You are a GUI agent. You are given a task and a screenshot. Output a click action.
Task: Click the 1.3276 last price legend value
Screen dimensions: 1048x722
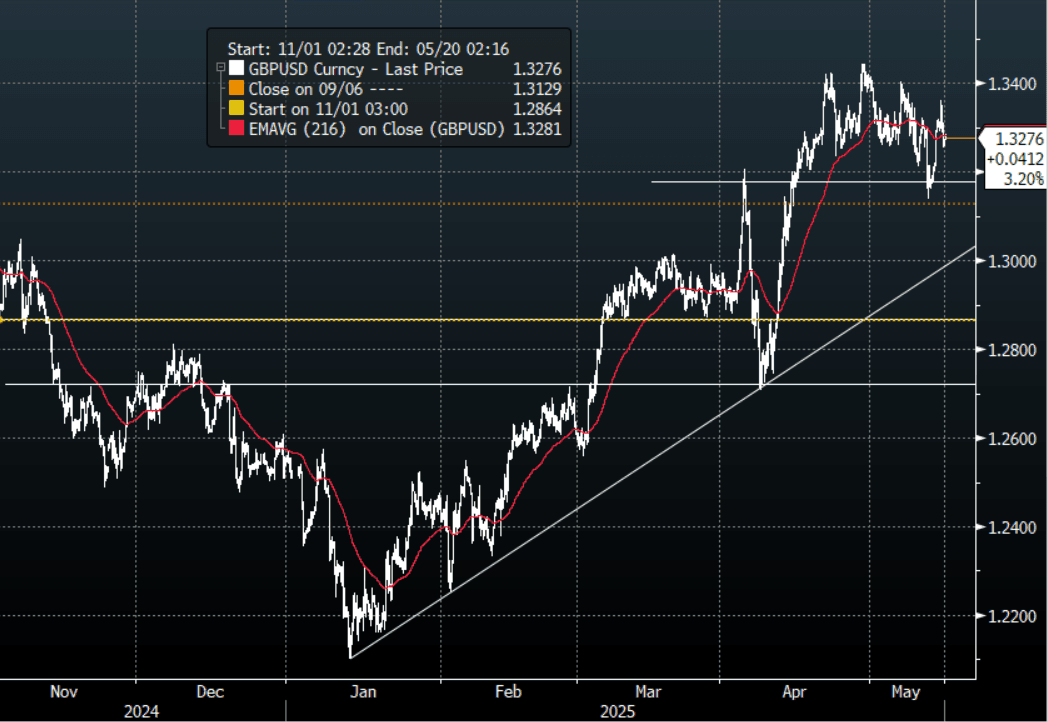pos(537,69)
